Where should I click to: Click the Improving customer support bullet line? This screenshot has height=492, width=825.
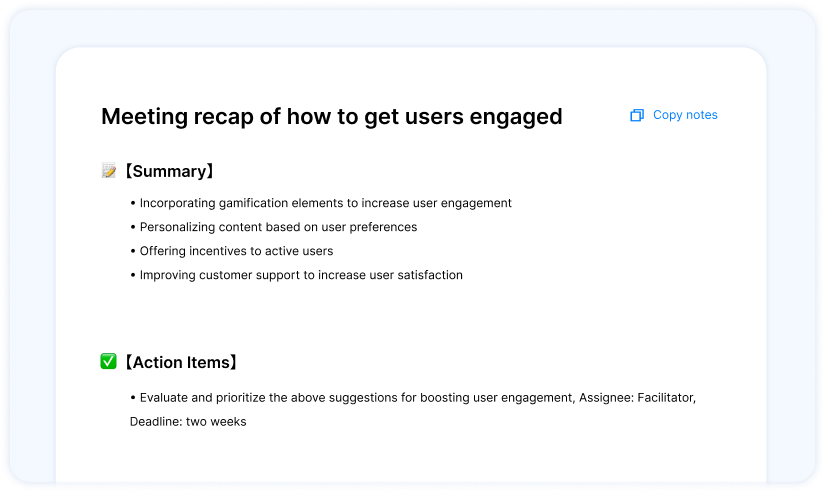[x=296, y=275]
